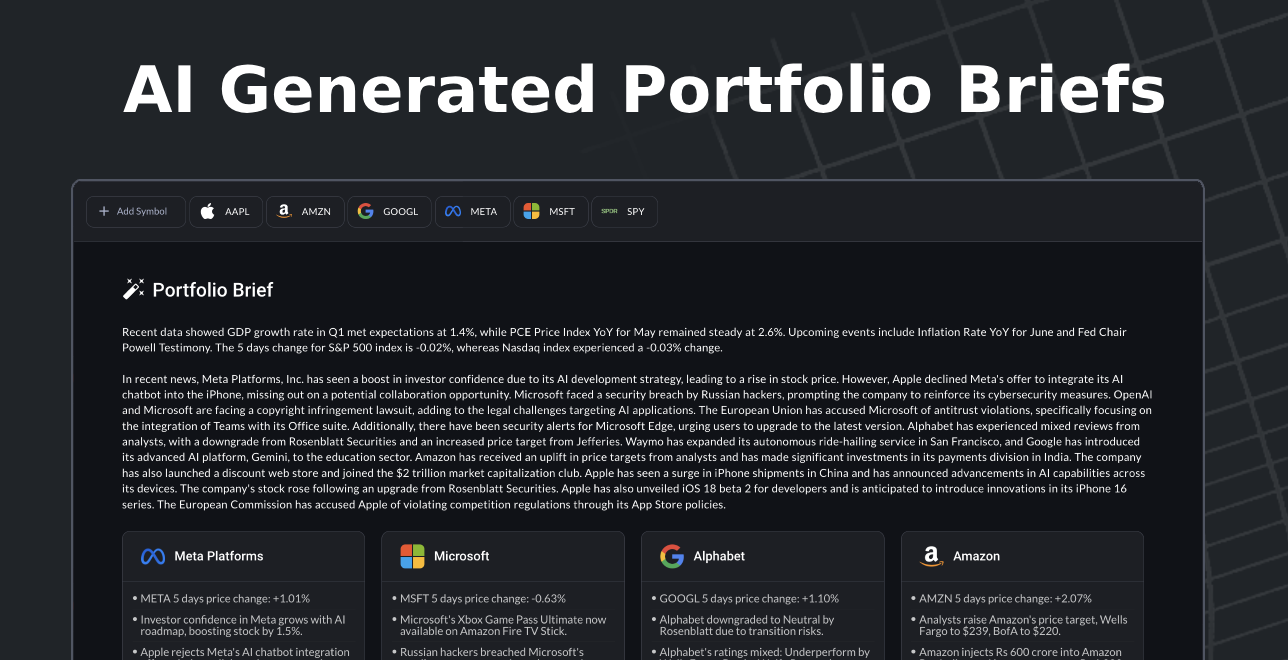Click the Microsoft card logo

click(x=412, y=556)
